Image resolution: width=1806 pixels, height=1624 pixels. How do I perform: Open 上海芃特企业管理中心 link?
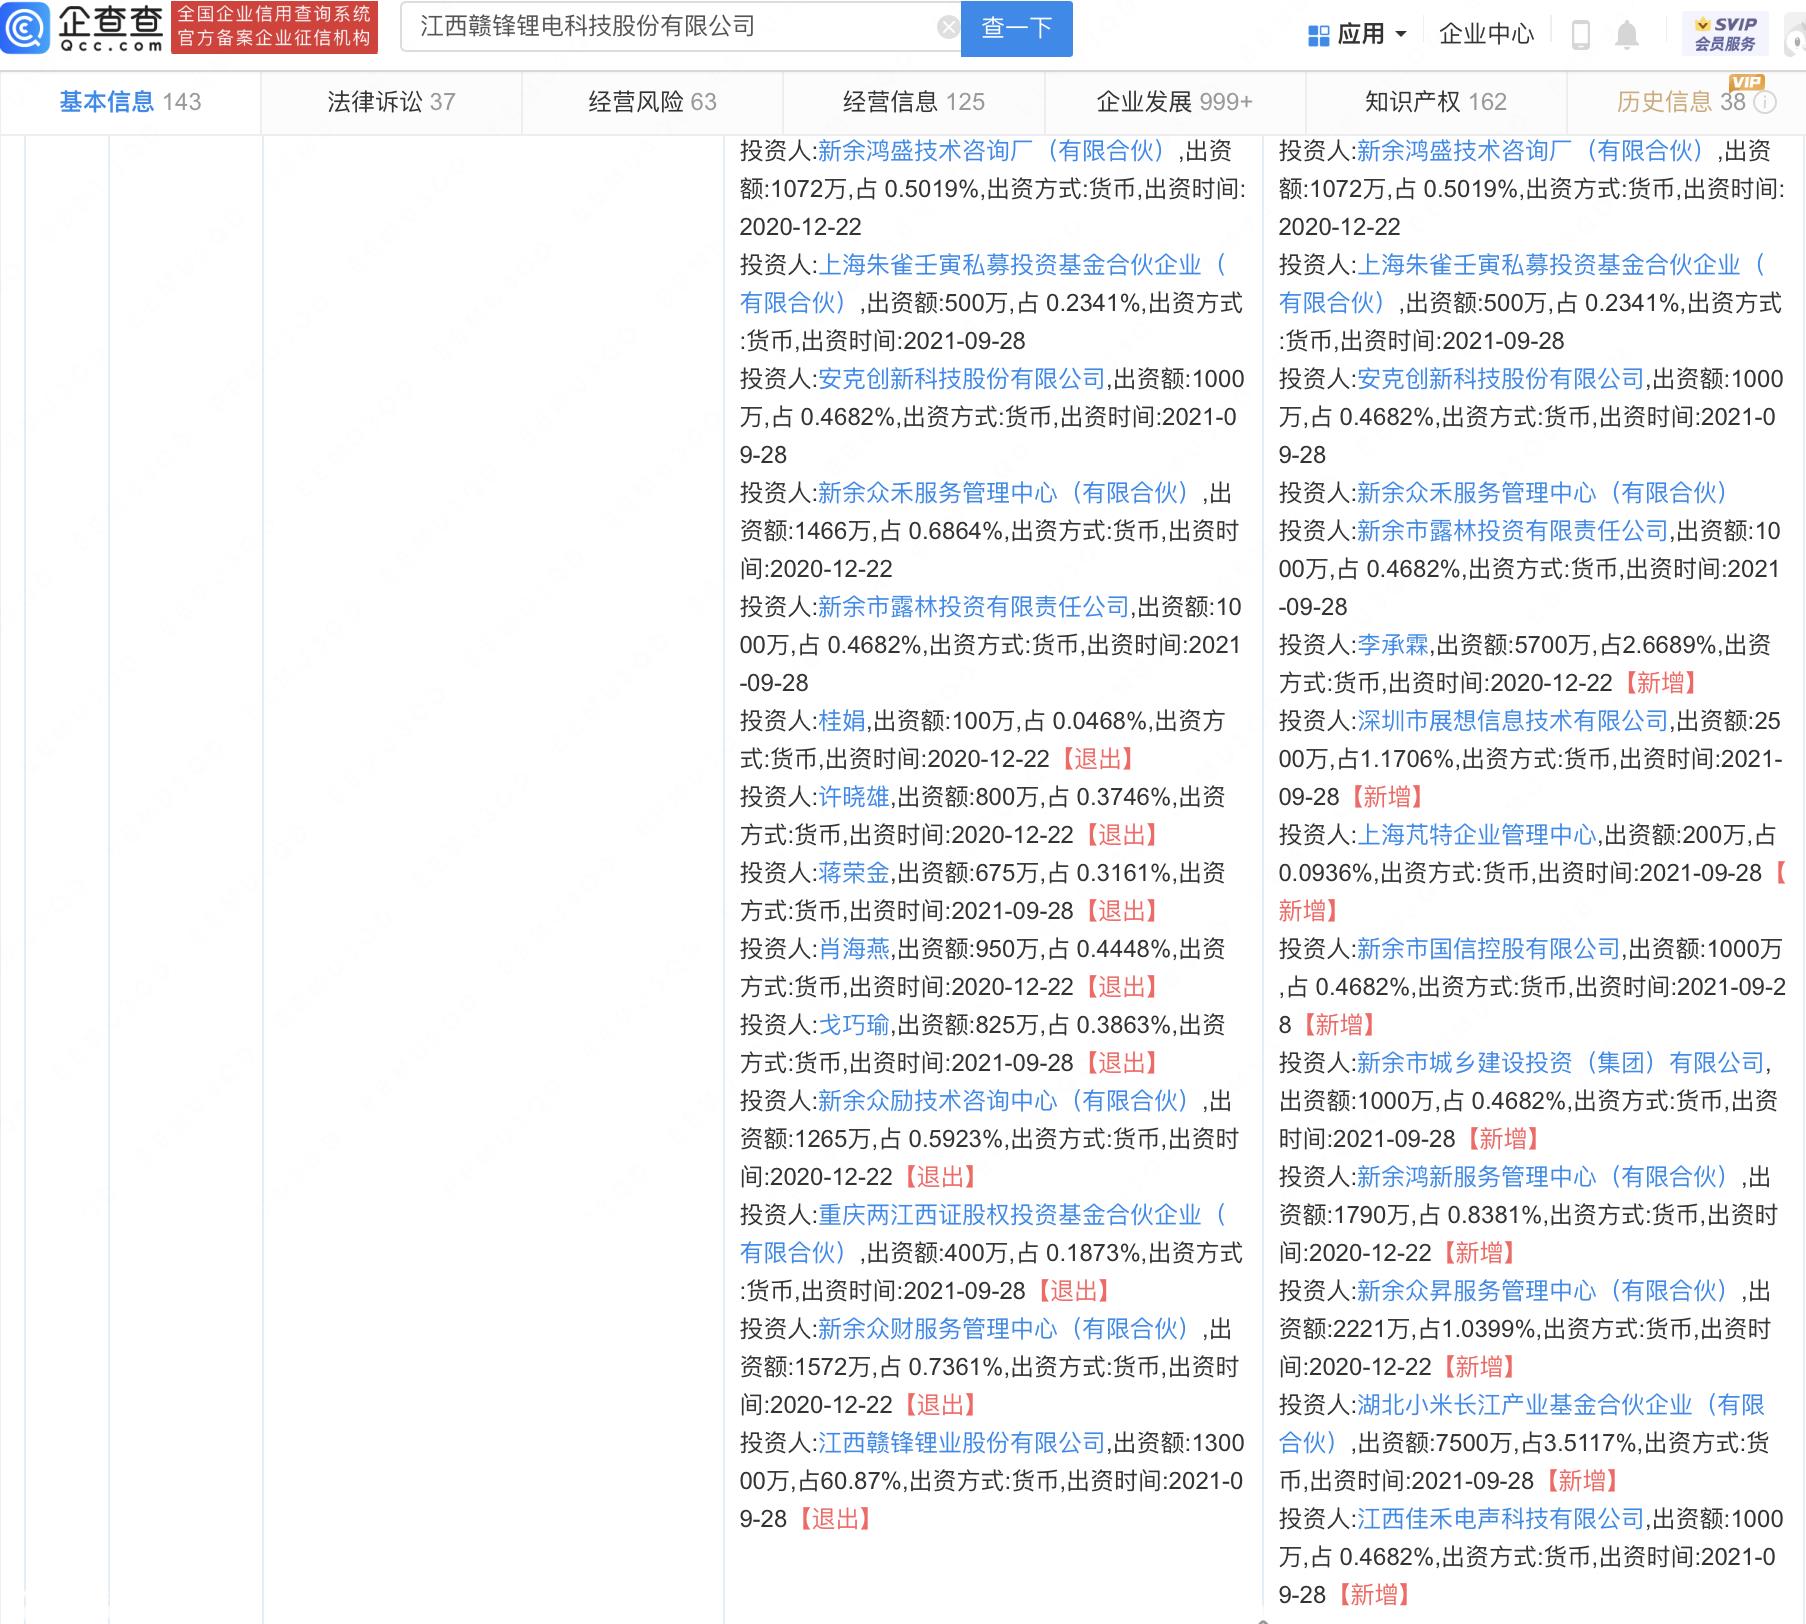pyautogui.click(x=1477, y=835)
